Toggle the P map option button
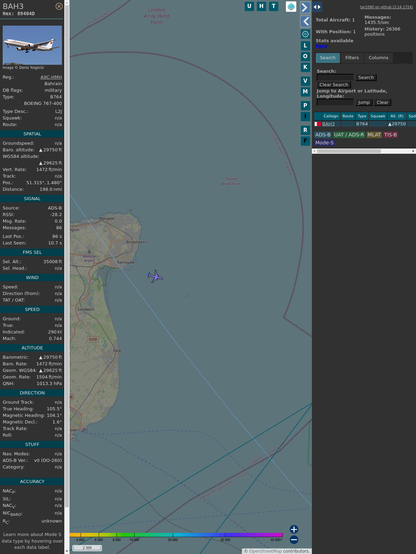The width and height of the screenshot is (416, 554). pos(305,105)
